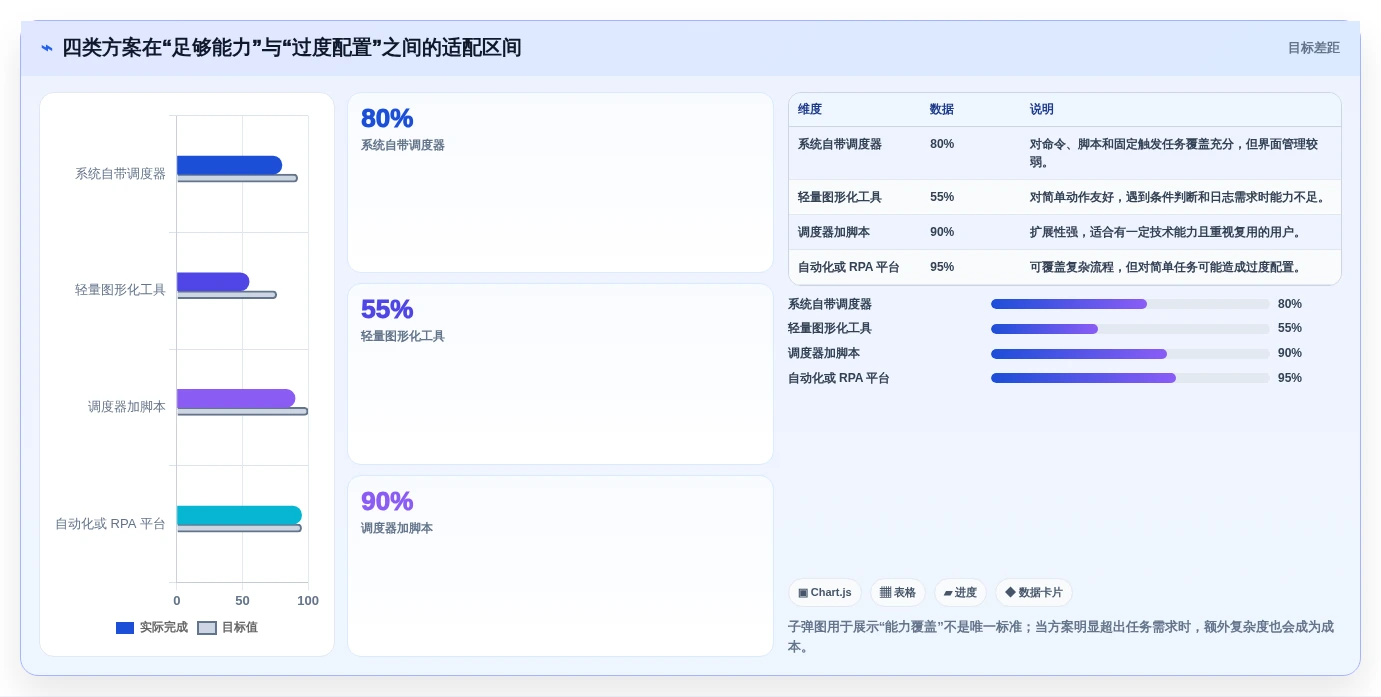Toggle the 目标值 legend swatch
Screen dimensions: 1381x697
(207, 628)
